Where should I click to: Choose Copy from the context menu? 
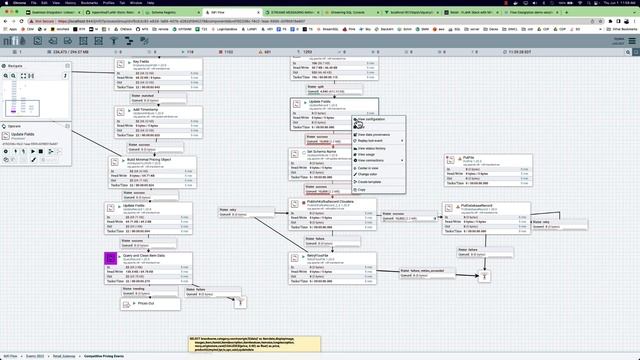pyautogui.click(x=378, y=190)
